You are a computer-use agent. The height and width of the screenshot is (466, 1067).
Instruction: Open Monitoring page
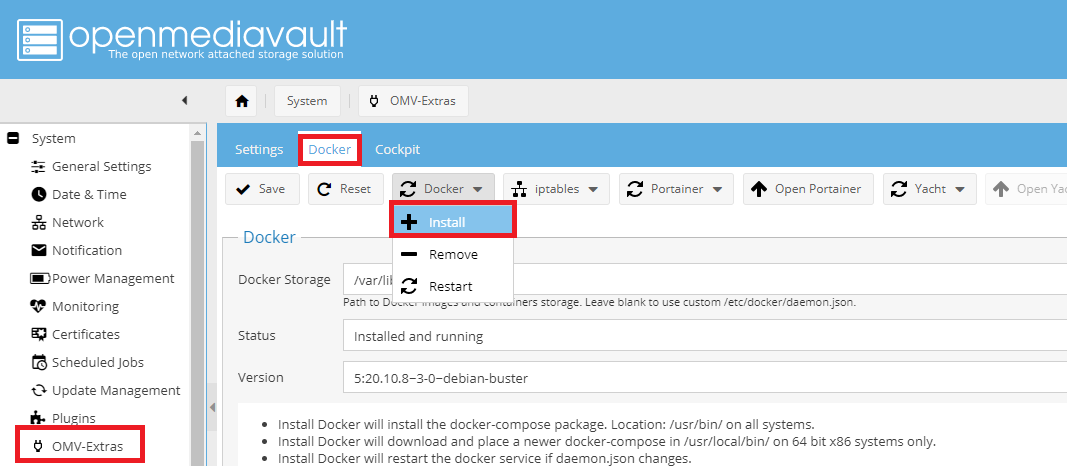click(75, 306)
